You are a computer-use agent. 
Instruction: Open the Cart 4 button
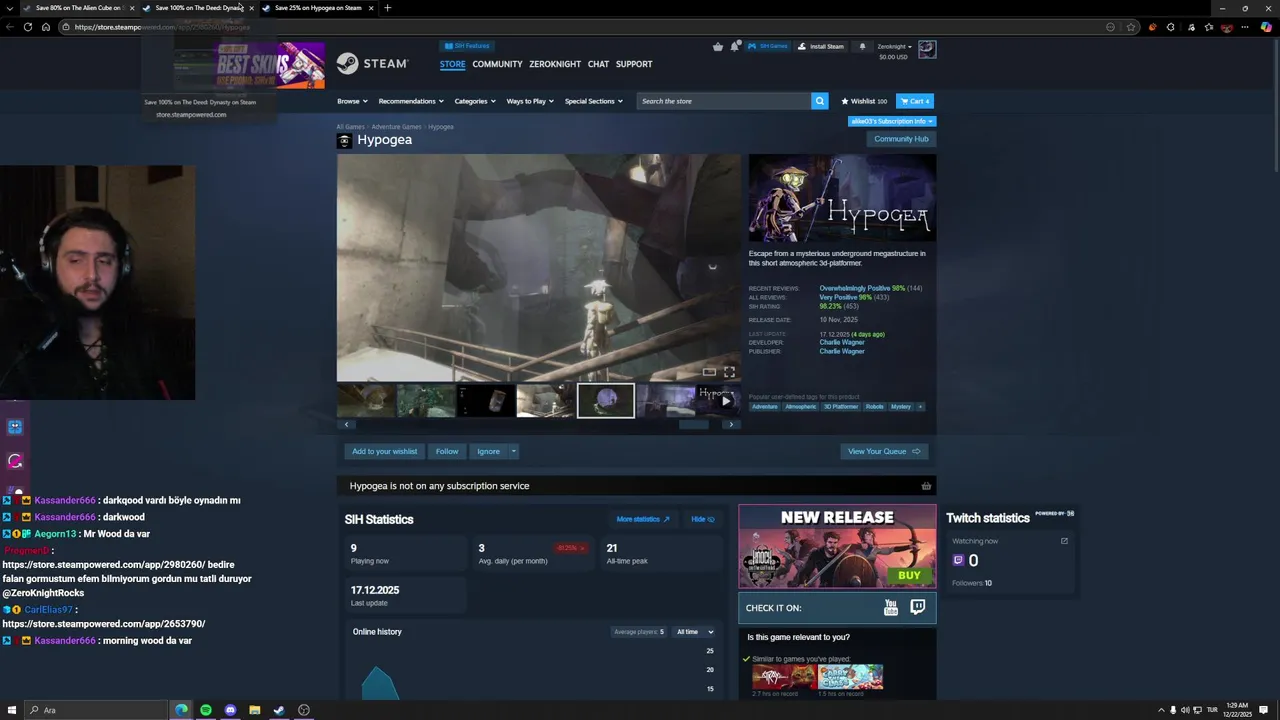tap(915, 101)
